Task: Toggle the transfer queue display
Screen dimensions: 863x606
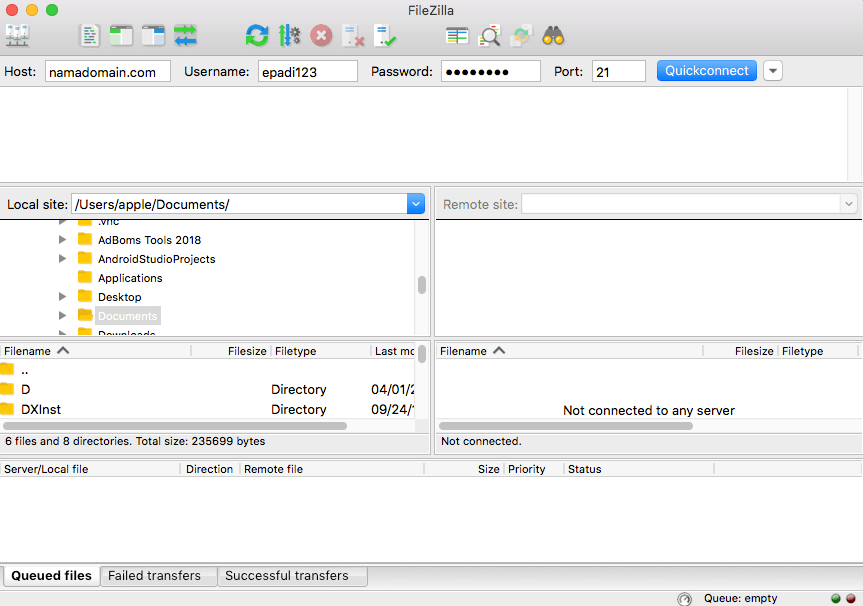Action: pos(185,36)
